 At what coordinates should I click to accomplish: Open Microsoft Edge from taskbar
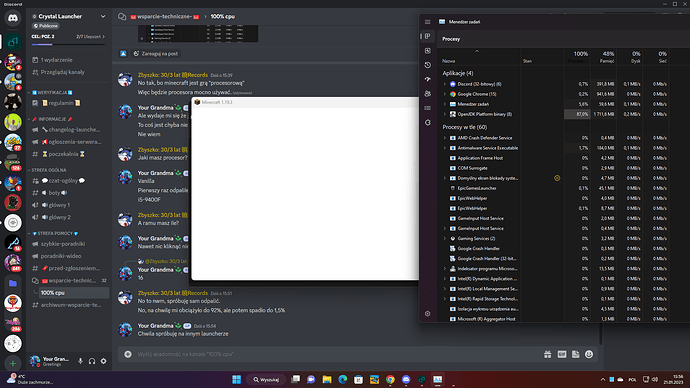point(343,379)
